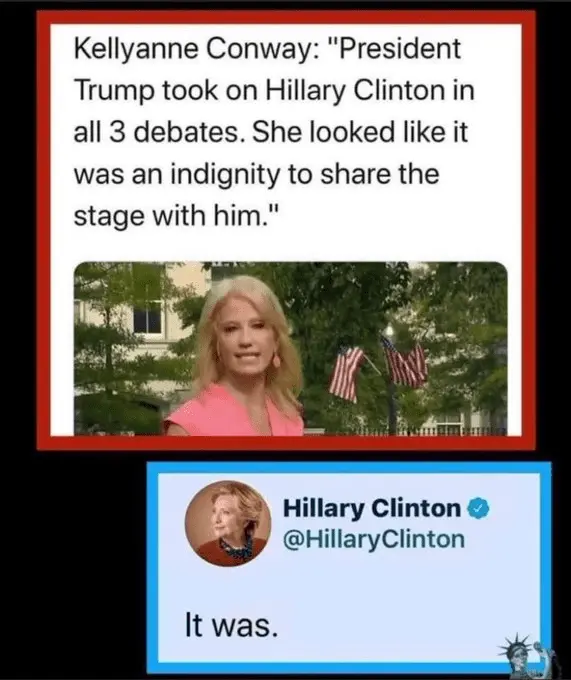The height and width of the screenshot is (680, 571).
Task: Click the pink dress in the thumbnail
Action: tap(233, 412)
